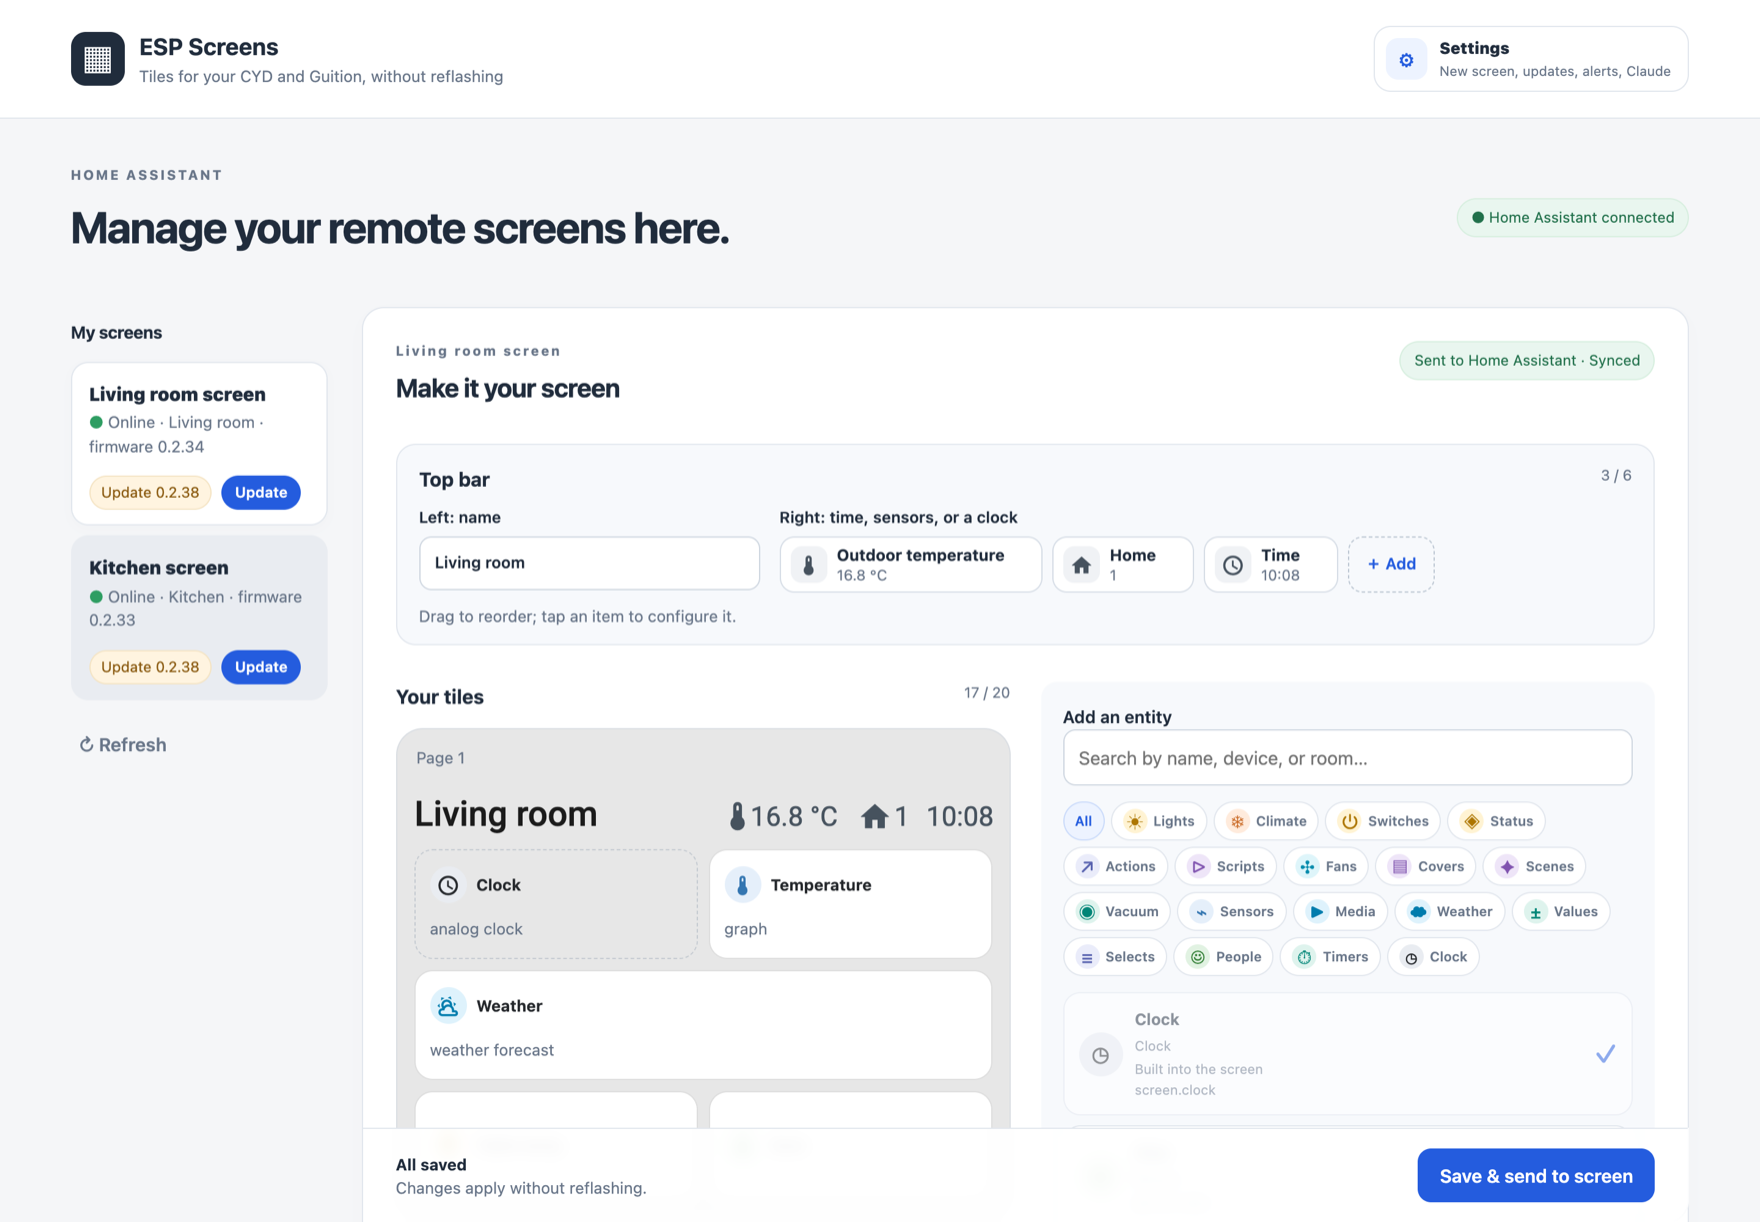Filter entities by Weather
Viewport: 1760px width, 1222px height.
click(x=1450, y=911)
